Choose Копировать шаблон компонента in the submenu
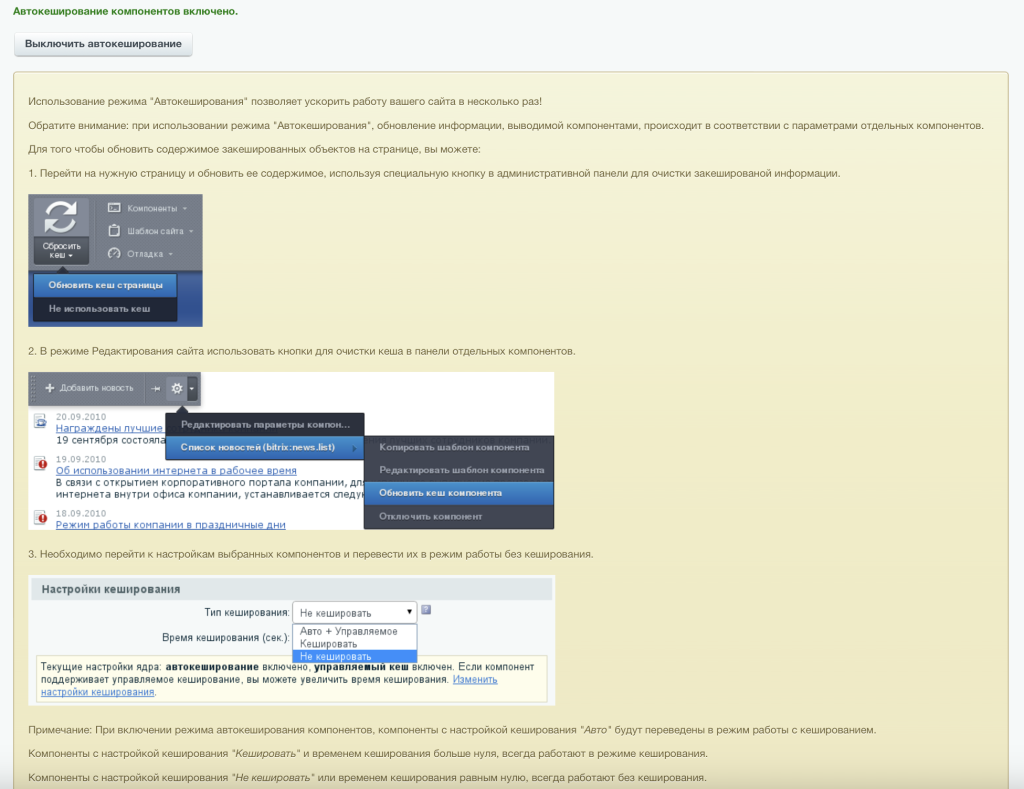This screenshot has height=789, width=1024. pos(458,447)
